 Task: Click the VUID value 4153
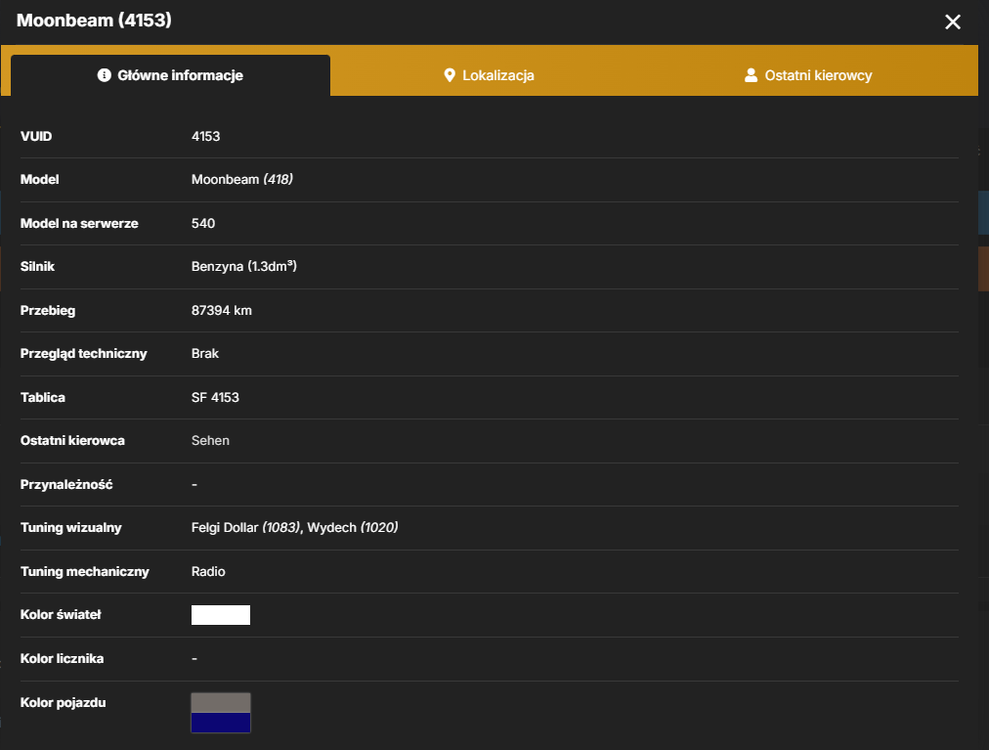(206, 136)
